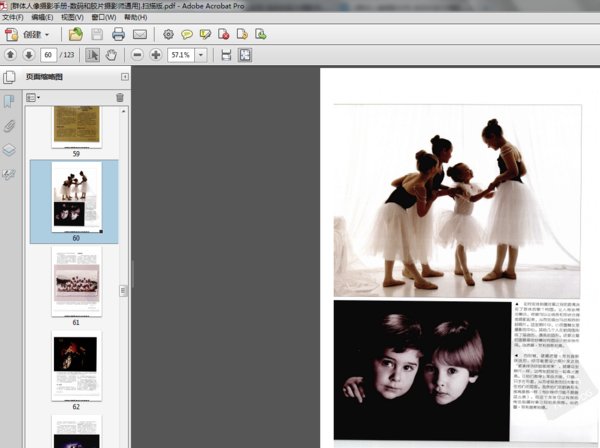
Task: Go to the previous page arrow
Action: pos(10,54)
